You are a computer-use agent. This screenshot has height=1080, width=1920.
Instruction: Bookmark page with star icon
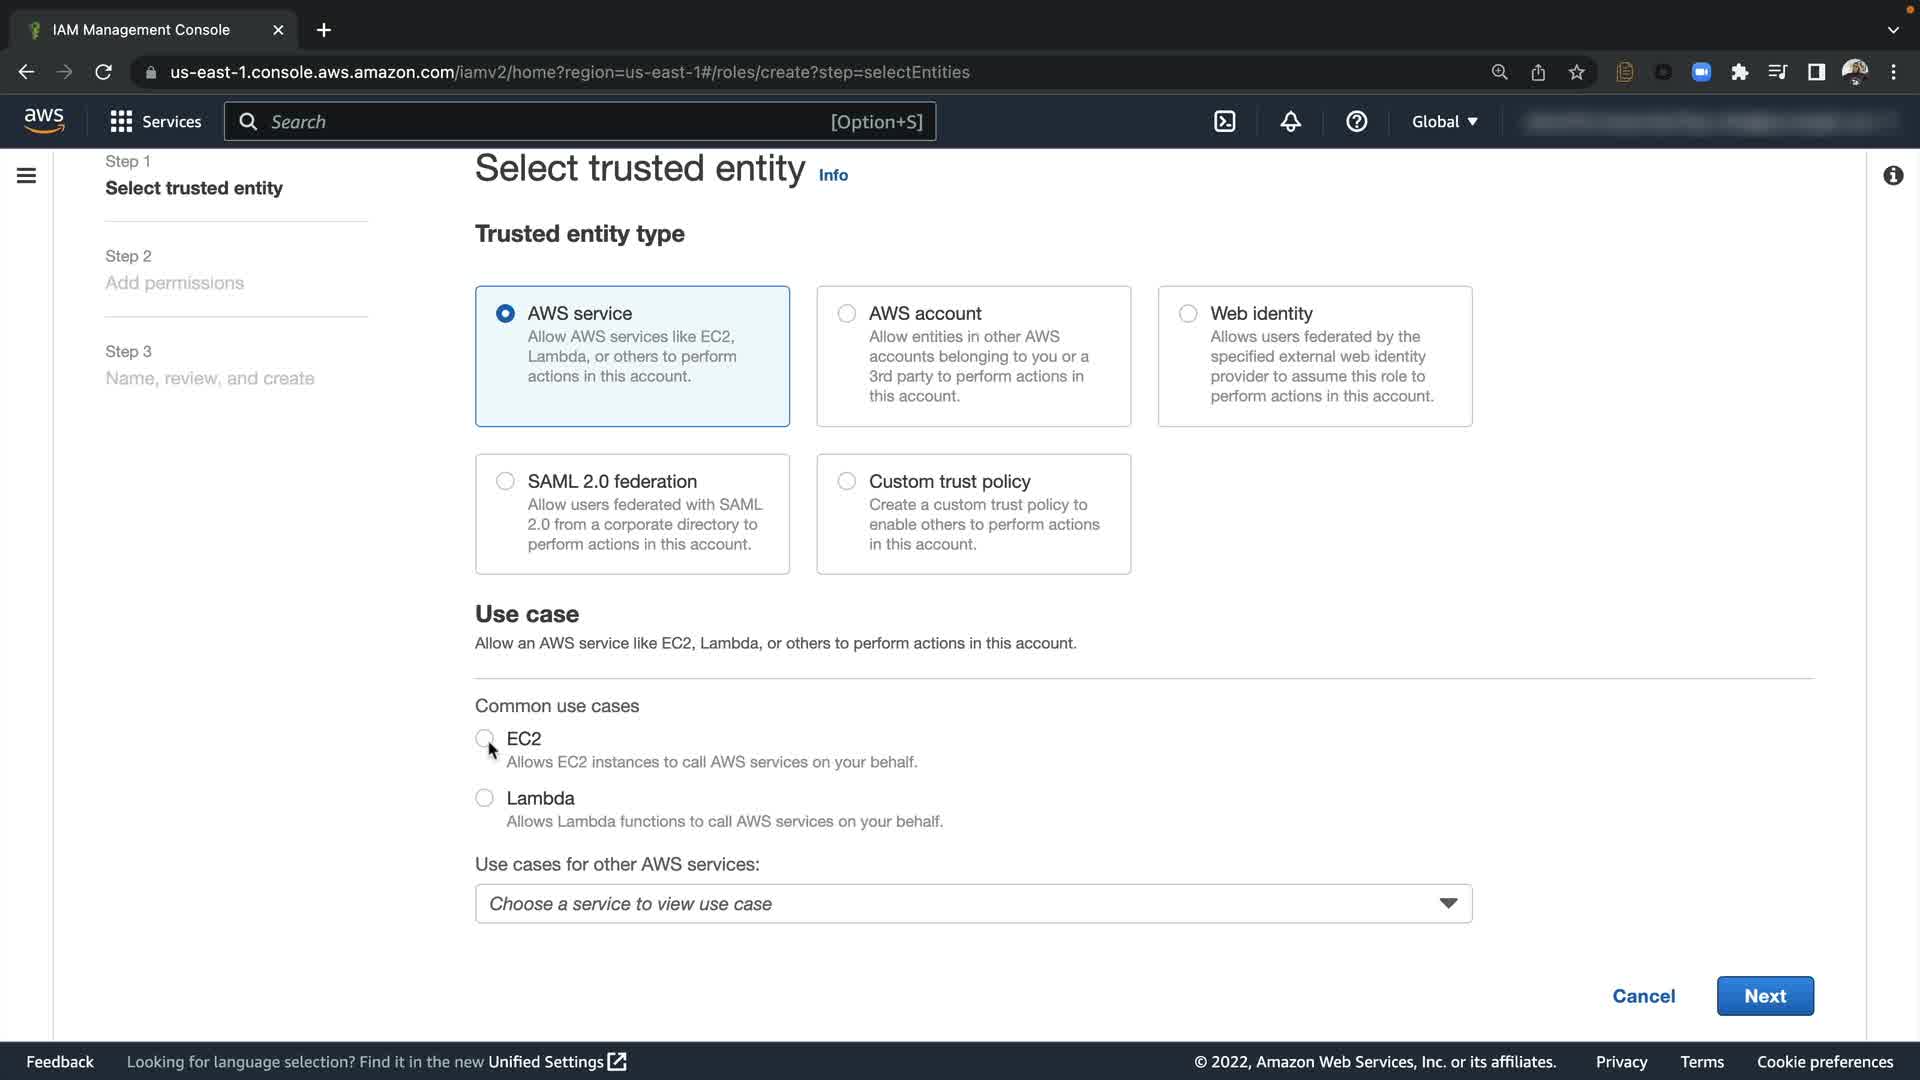coord(1577,72)
